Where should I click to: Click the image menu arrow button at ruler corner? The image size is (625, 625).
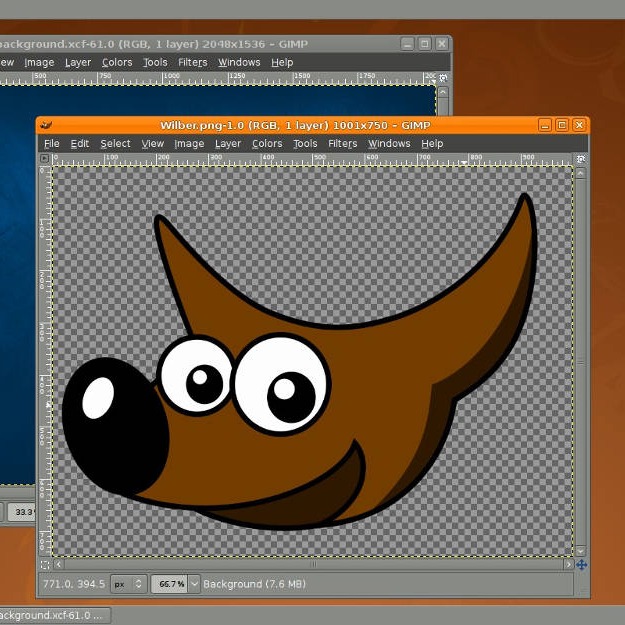pos(45,159)
